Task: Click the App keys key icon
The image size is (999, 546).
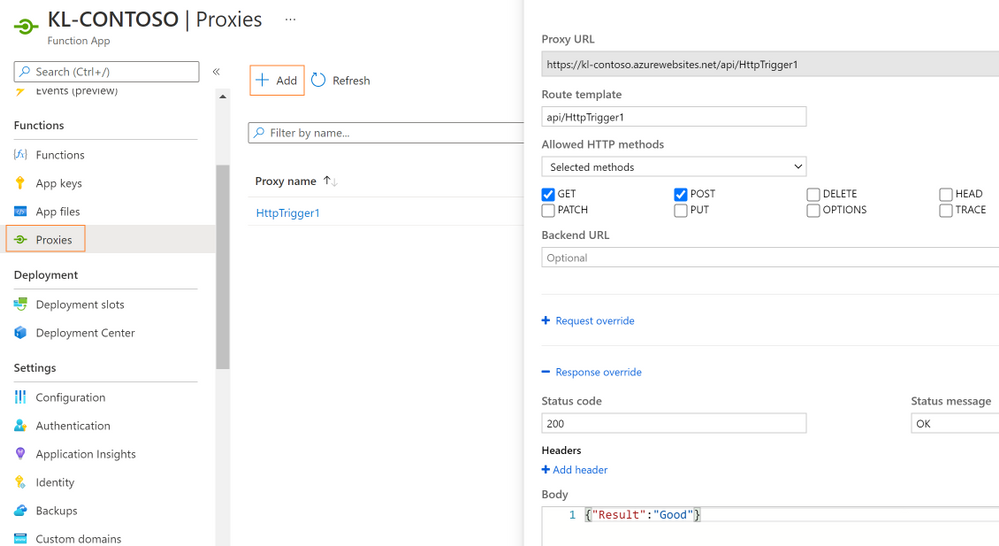Action: 20,183
